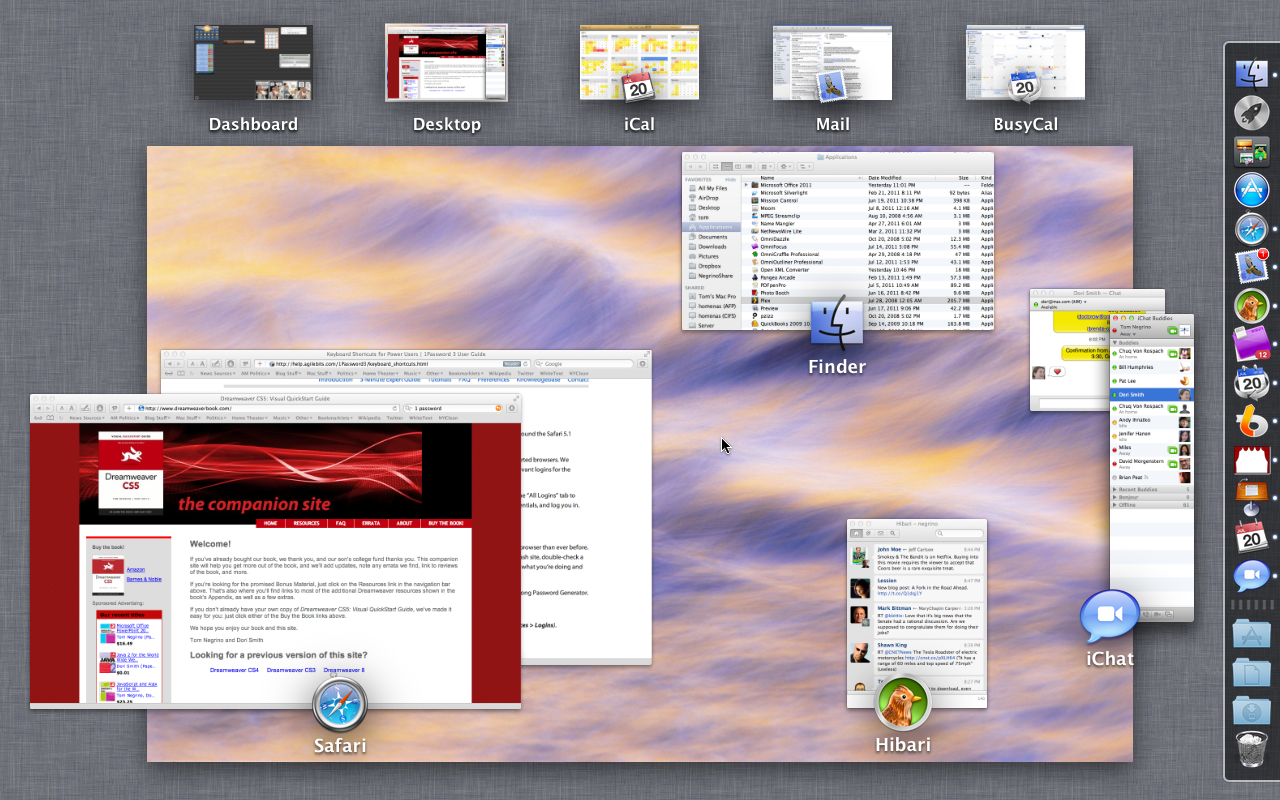This screenshot has width=1280, height=800.
Task: Select All My Files in Finder sidebar
Action: coord(712,188)
